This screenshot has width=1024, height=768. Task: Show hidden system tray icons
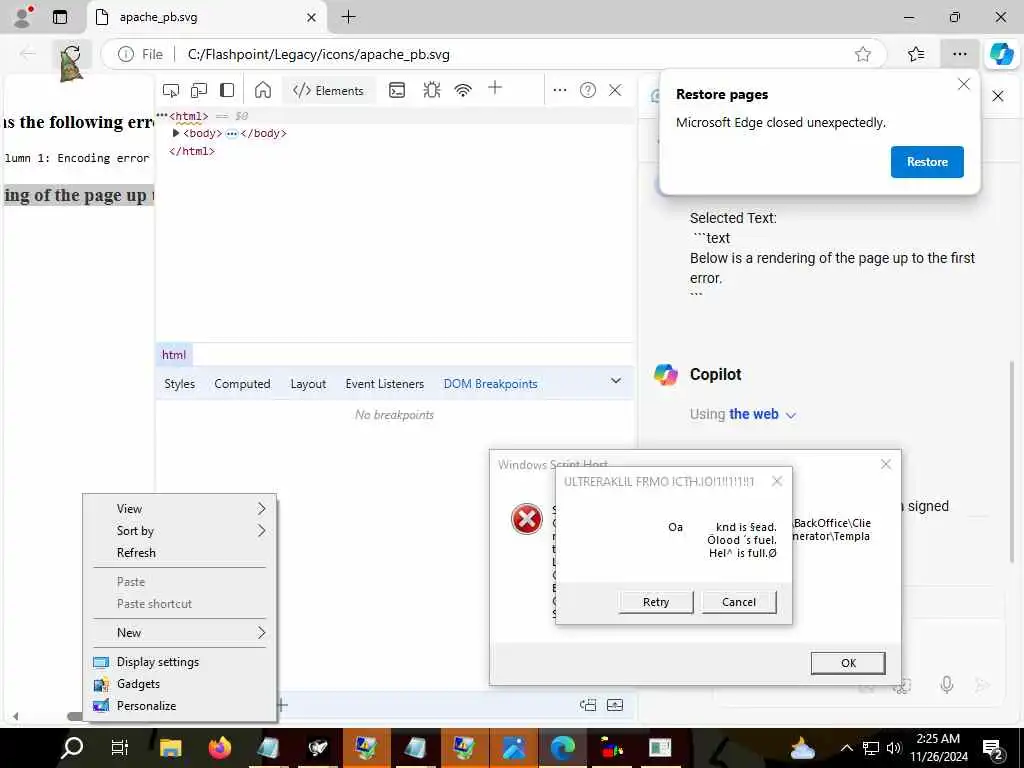tap(846, 748)
